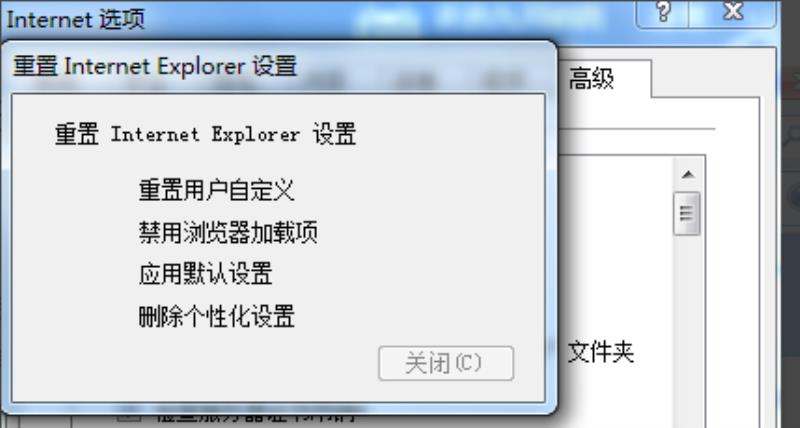Click the bold 重置 Internet Explorer 设置 heading
Image resolution: width=800 pixels, height=428 pixels.
tap(205, 134)
